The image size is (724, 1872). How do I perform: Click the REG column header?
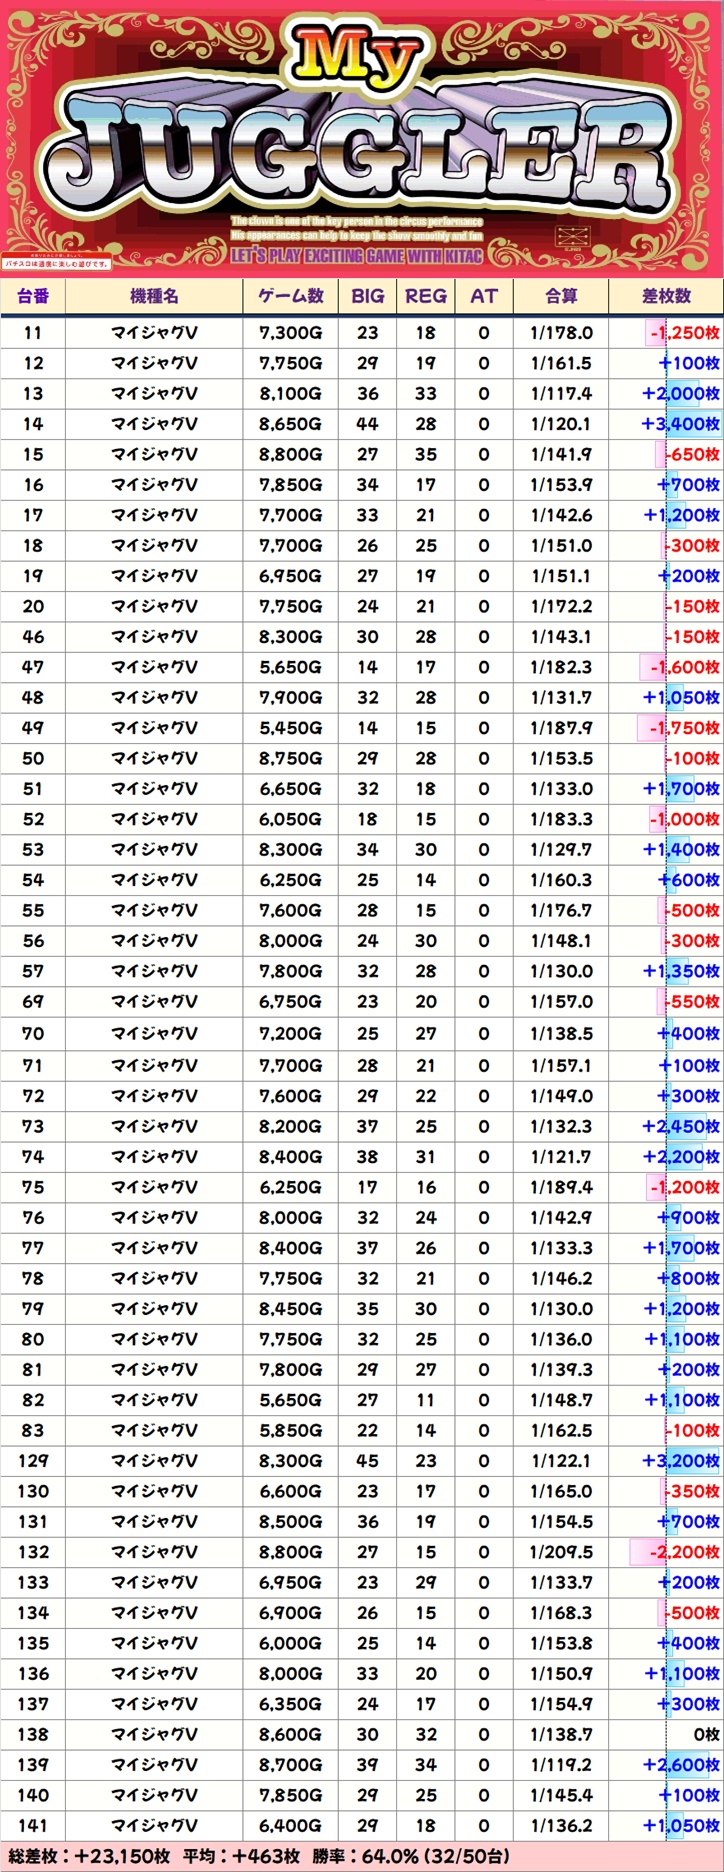(x=426, y=296)
